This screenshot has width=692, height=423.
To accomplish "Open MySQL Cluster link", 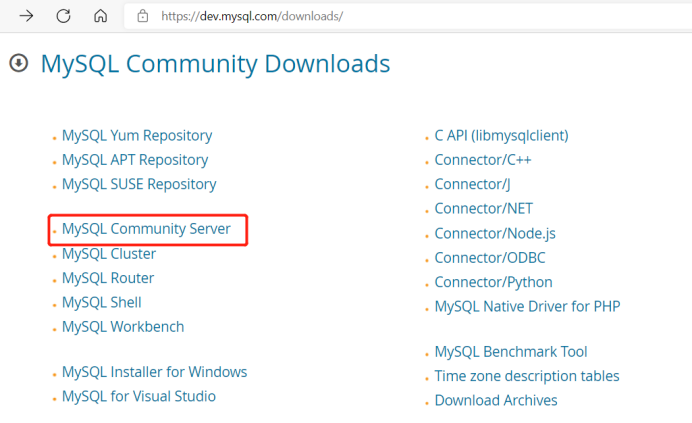I will [109, 254].
